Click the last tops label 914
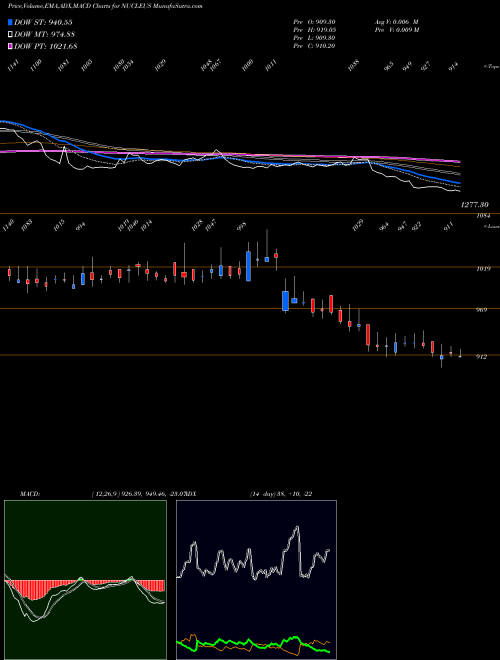 click(x=453, y=67)
